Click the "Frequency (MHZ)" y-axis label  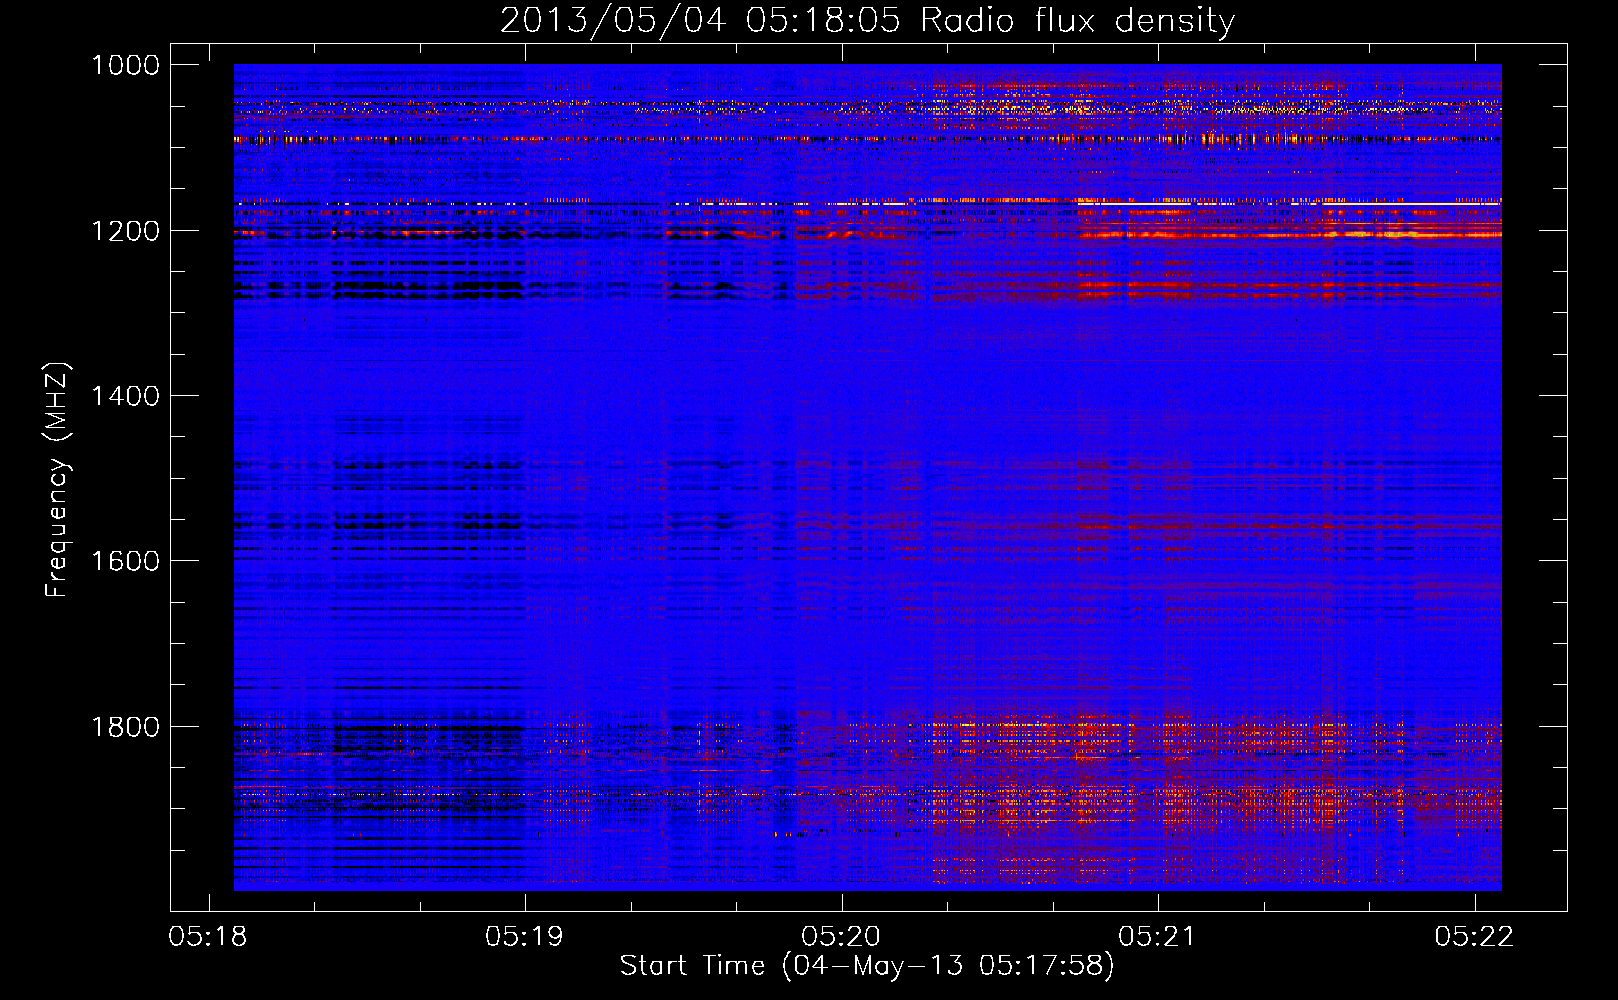click(56, 480)
